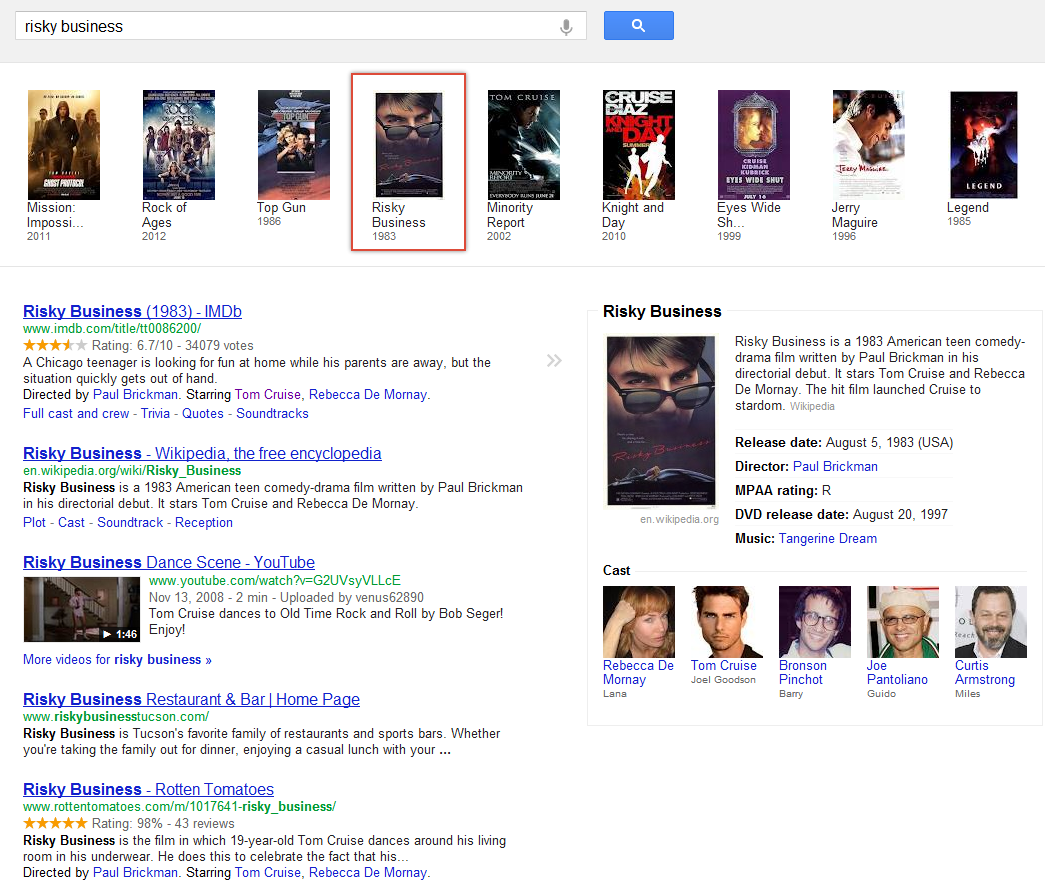Select the Jerry Maguire poster

pyautogui.click(x=868, y=145)
